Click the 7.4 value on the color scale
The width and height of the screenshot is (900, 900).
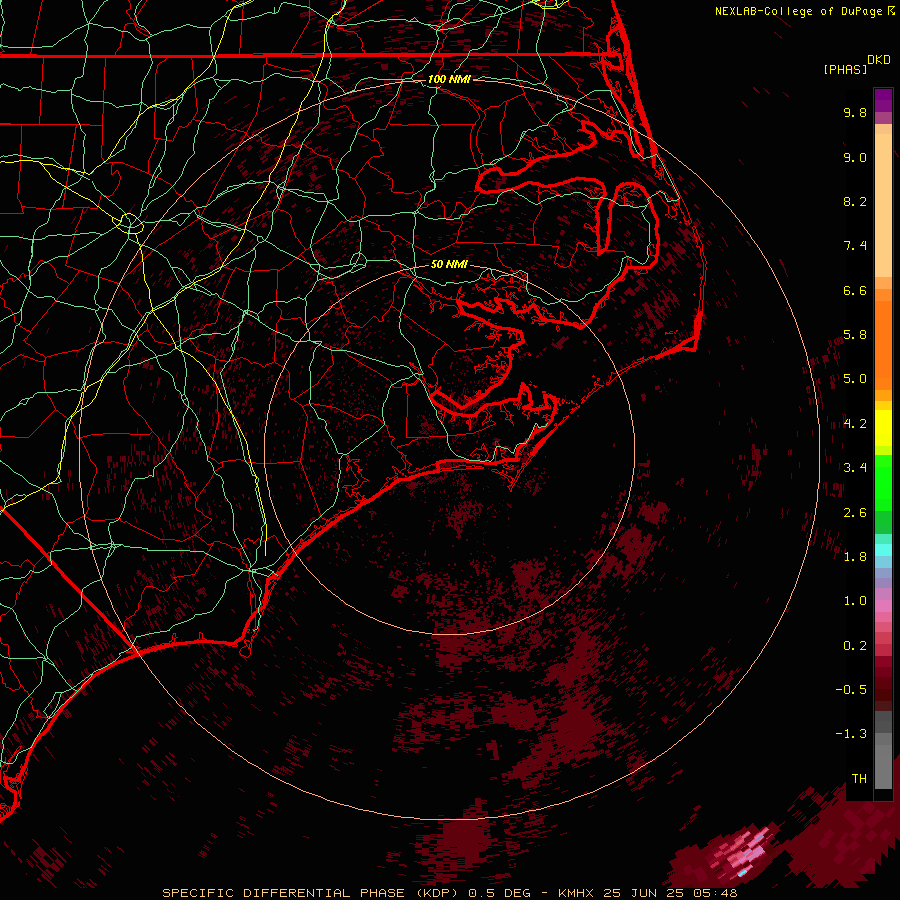855,246
